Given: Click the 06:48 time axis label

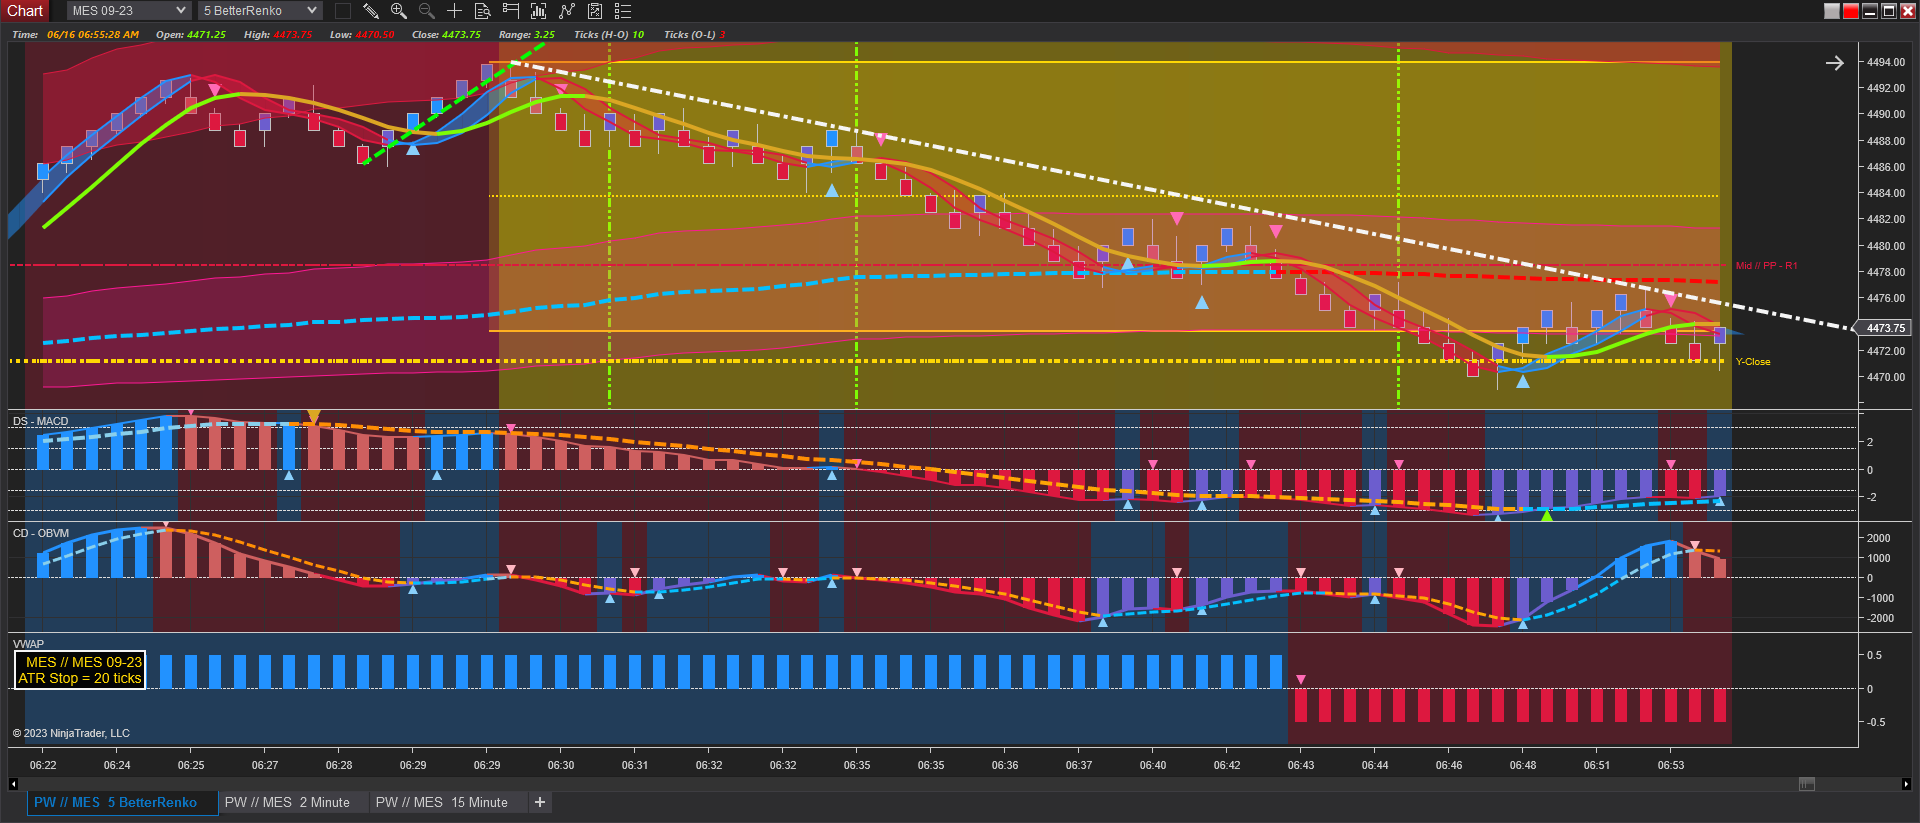Looking at the screenshot, I should coord(1523,765).
